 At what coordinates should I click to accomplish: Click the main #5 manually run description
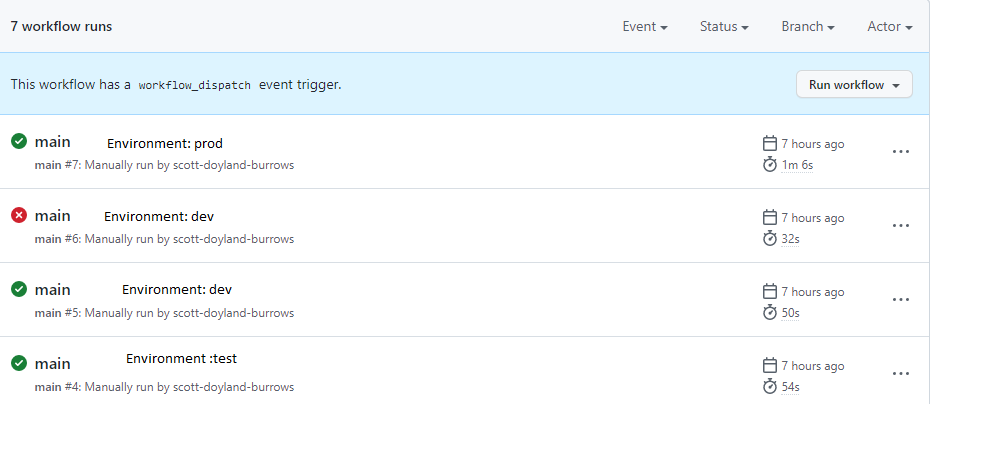click(164, 313)
